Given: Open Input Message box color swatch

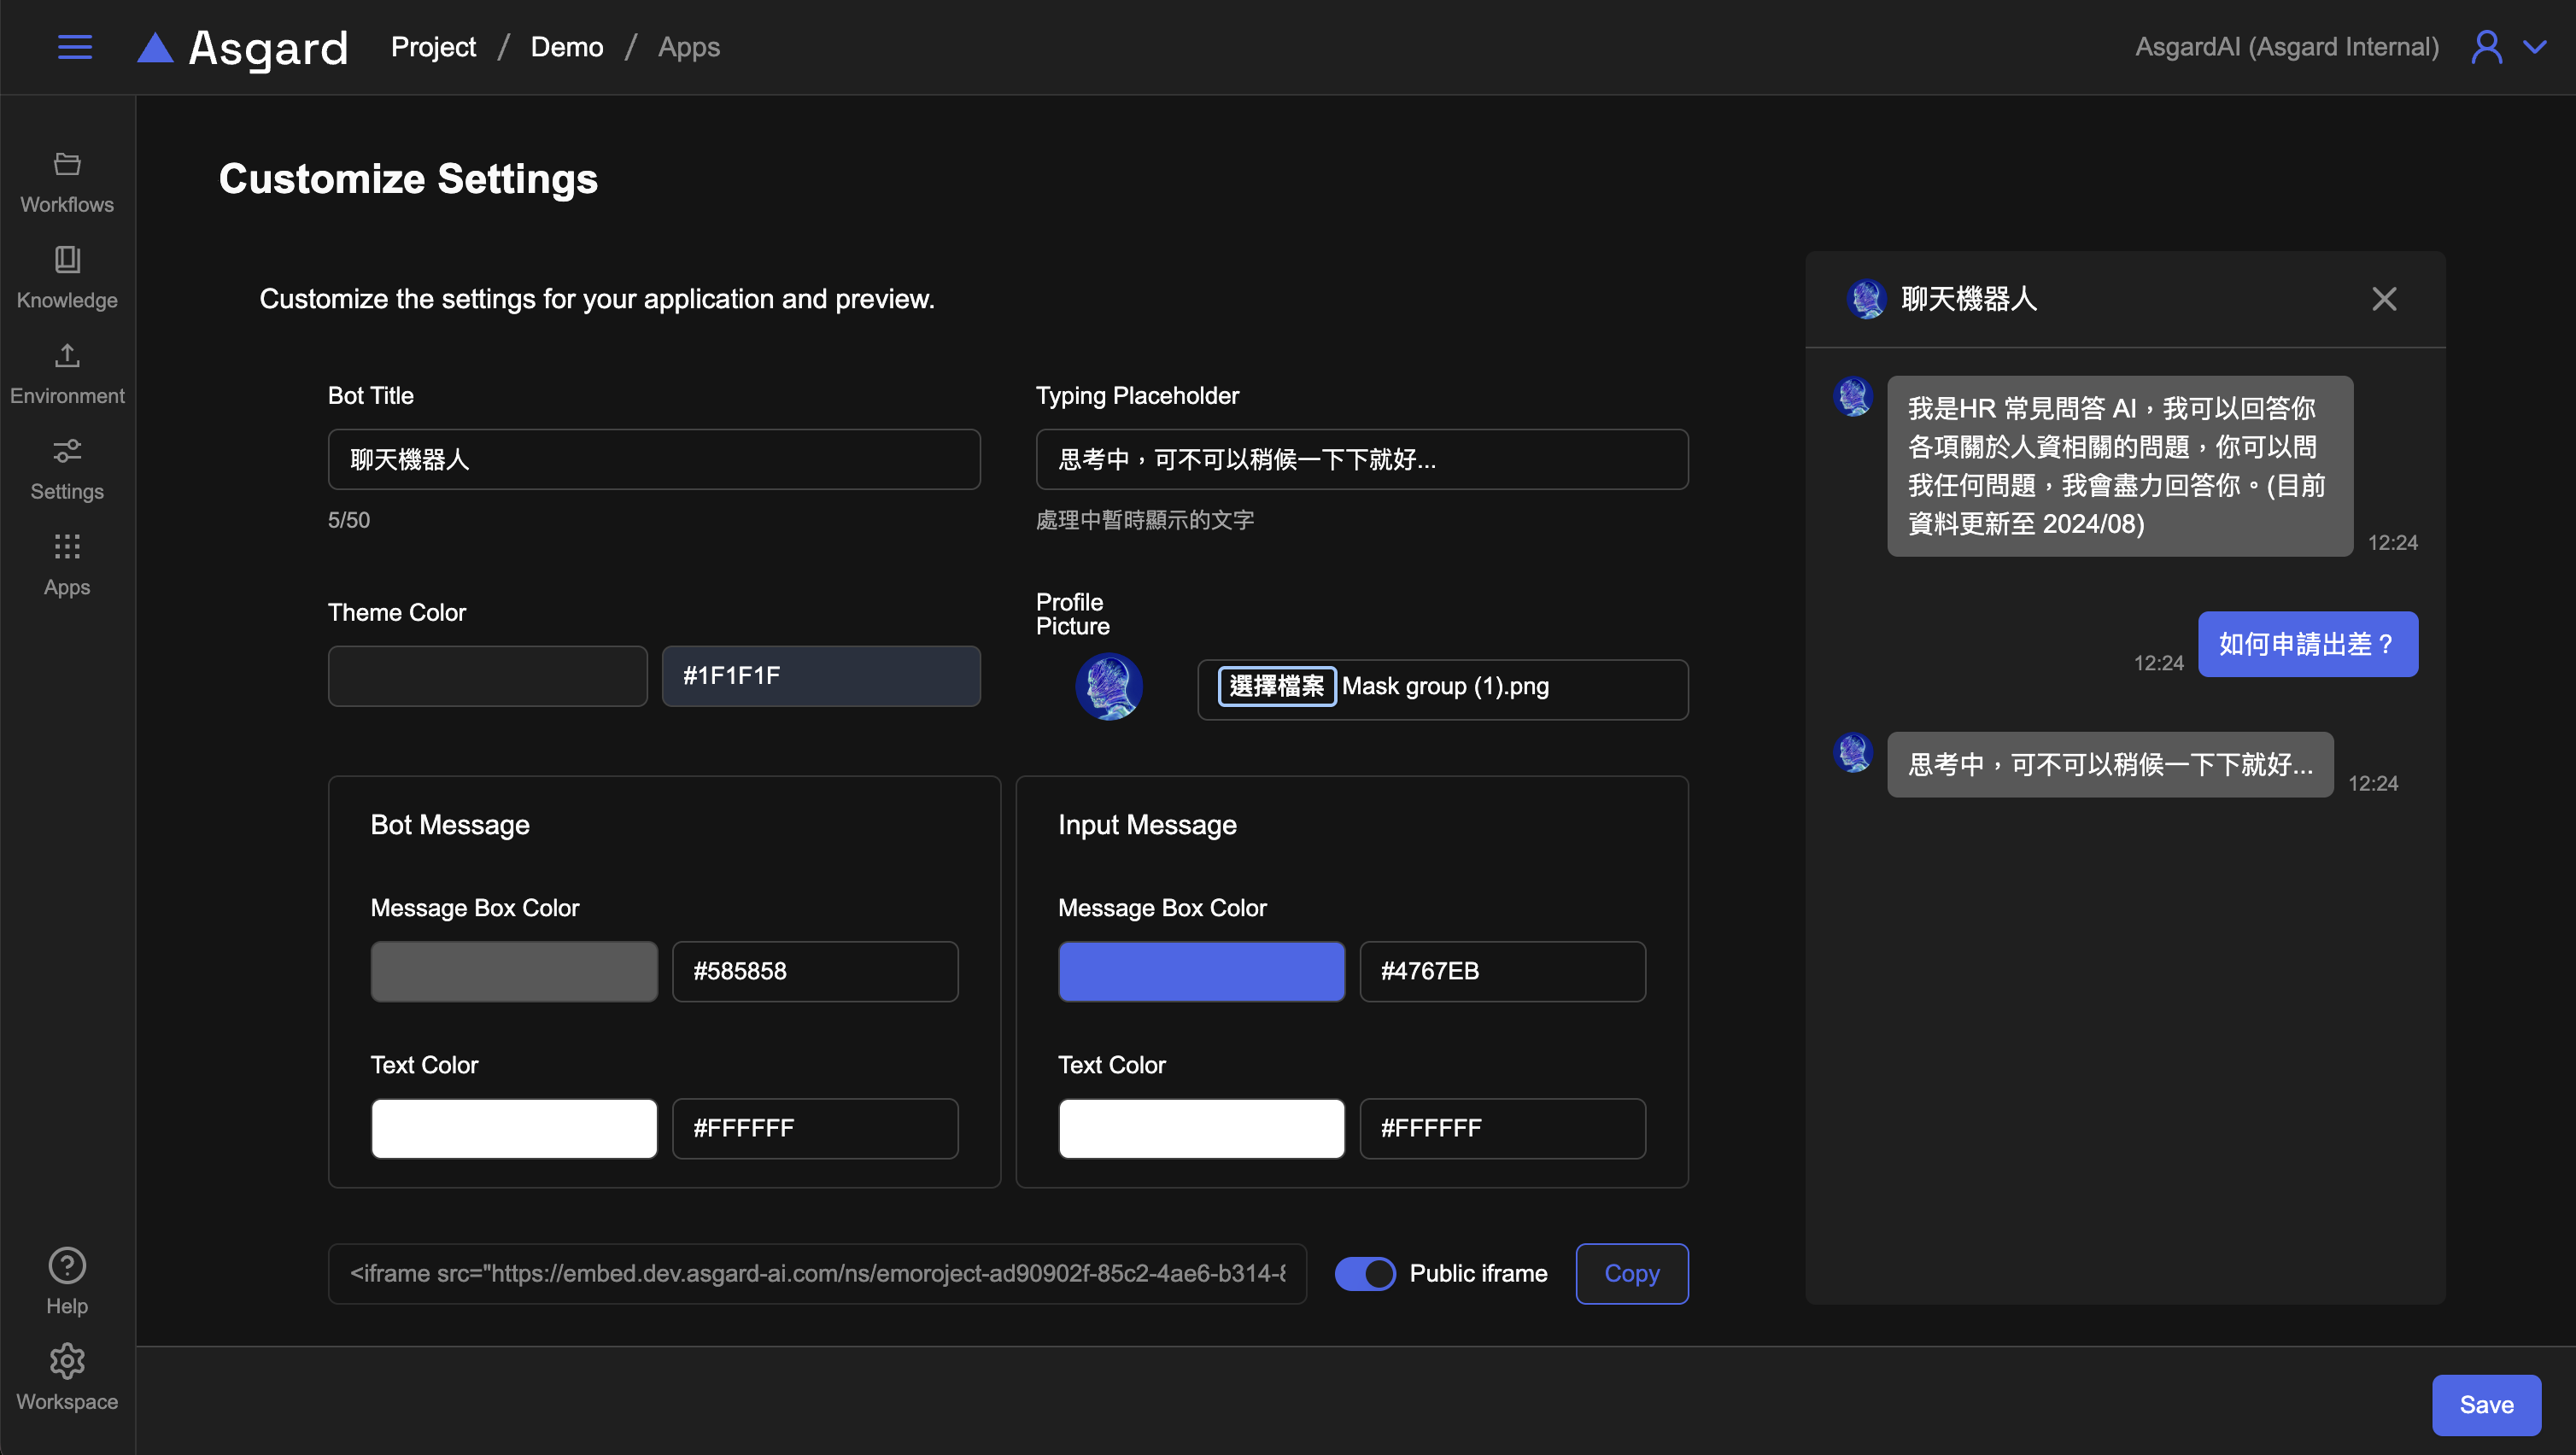Looking at the screenshot, I should click(x=1201, y=971).
